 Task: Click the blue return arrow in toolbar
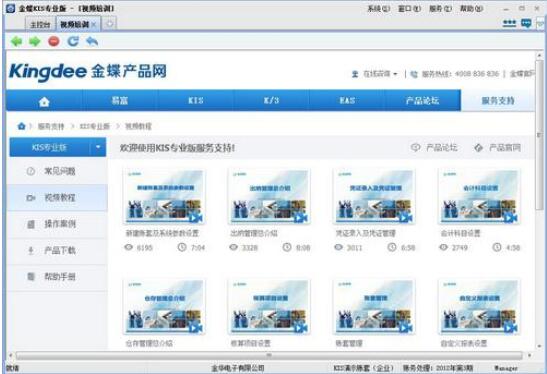[92, 42]
